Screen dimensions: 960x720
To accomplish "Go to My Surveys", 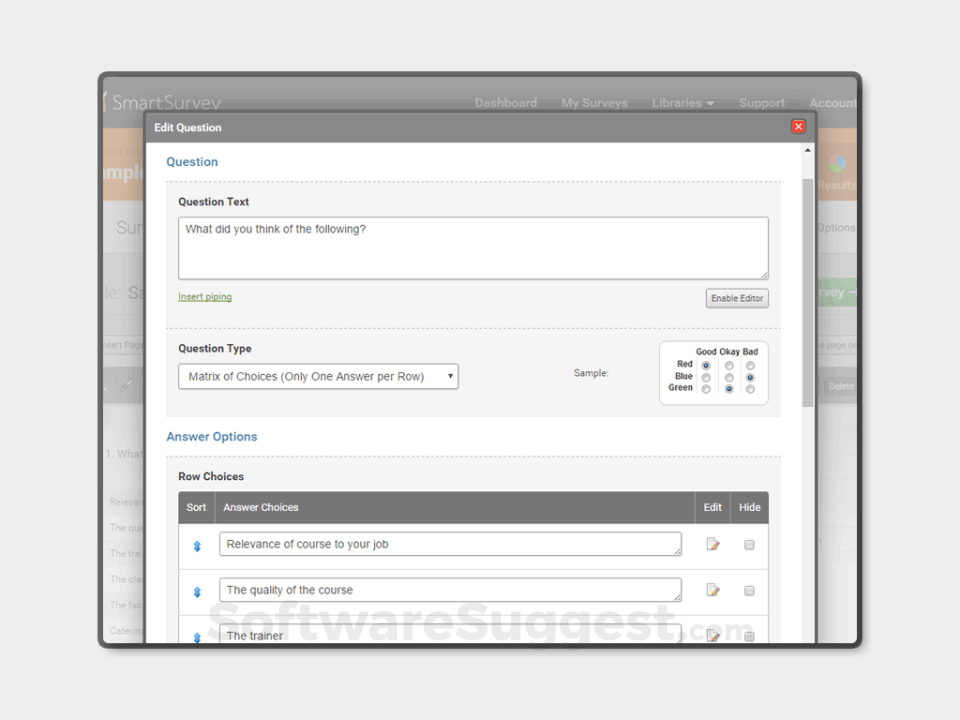I will (x=594, y=102).
